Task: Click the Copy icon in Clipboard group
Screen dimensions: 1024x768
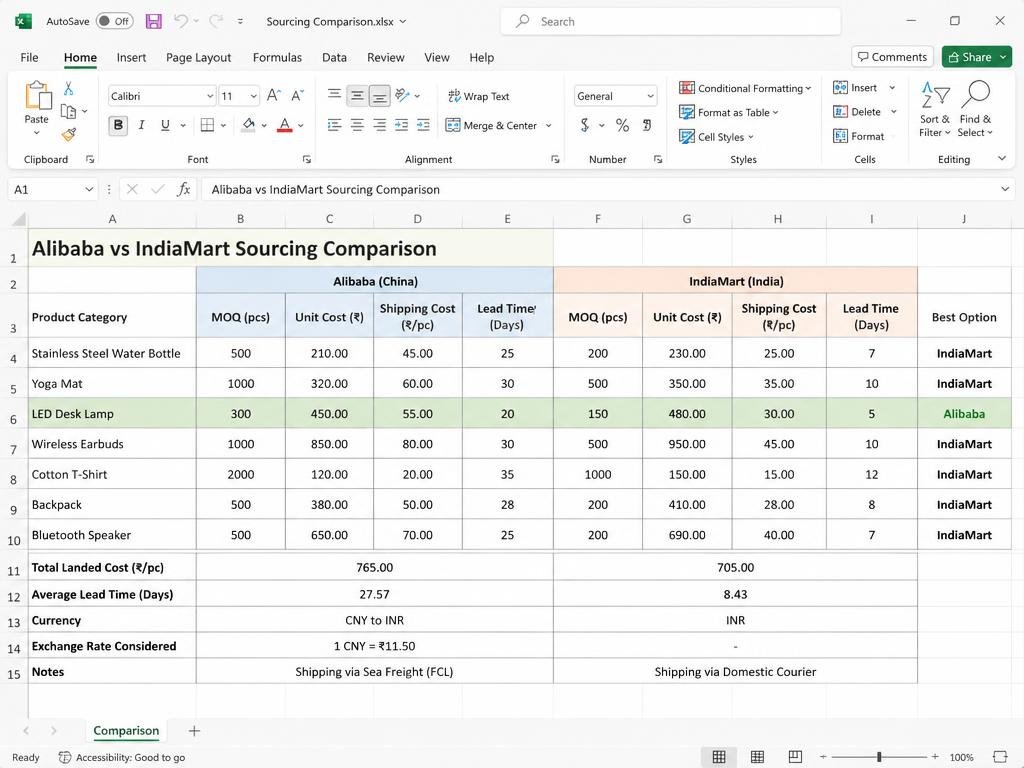Action: coord(68,111)
